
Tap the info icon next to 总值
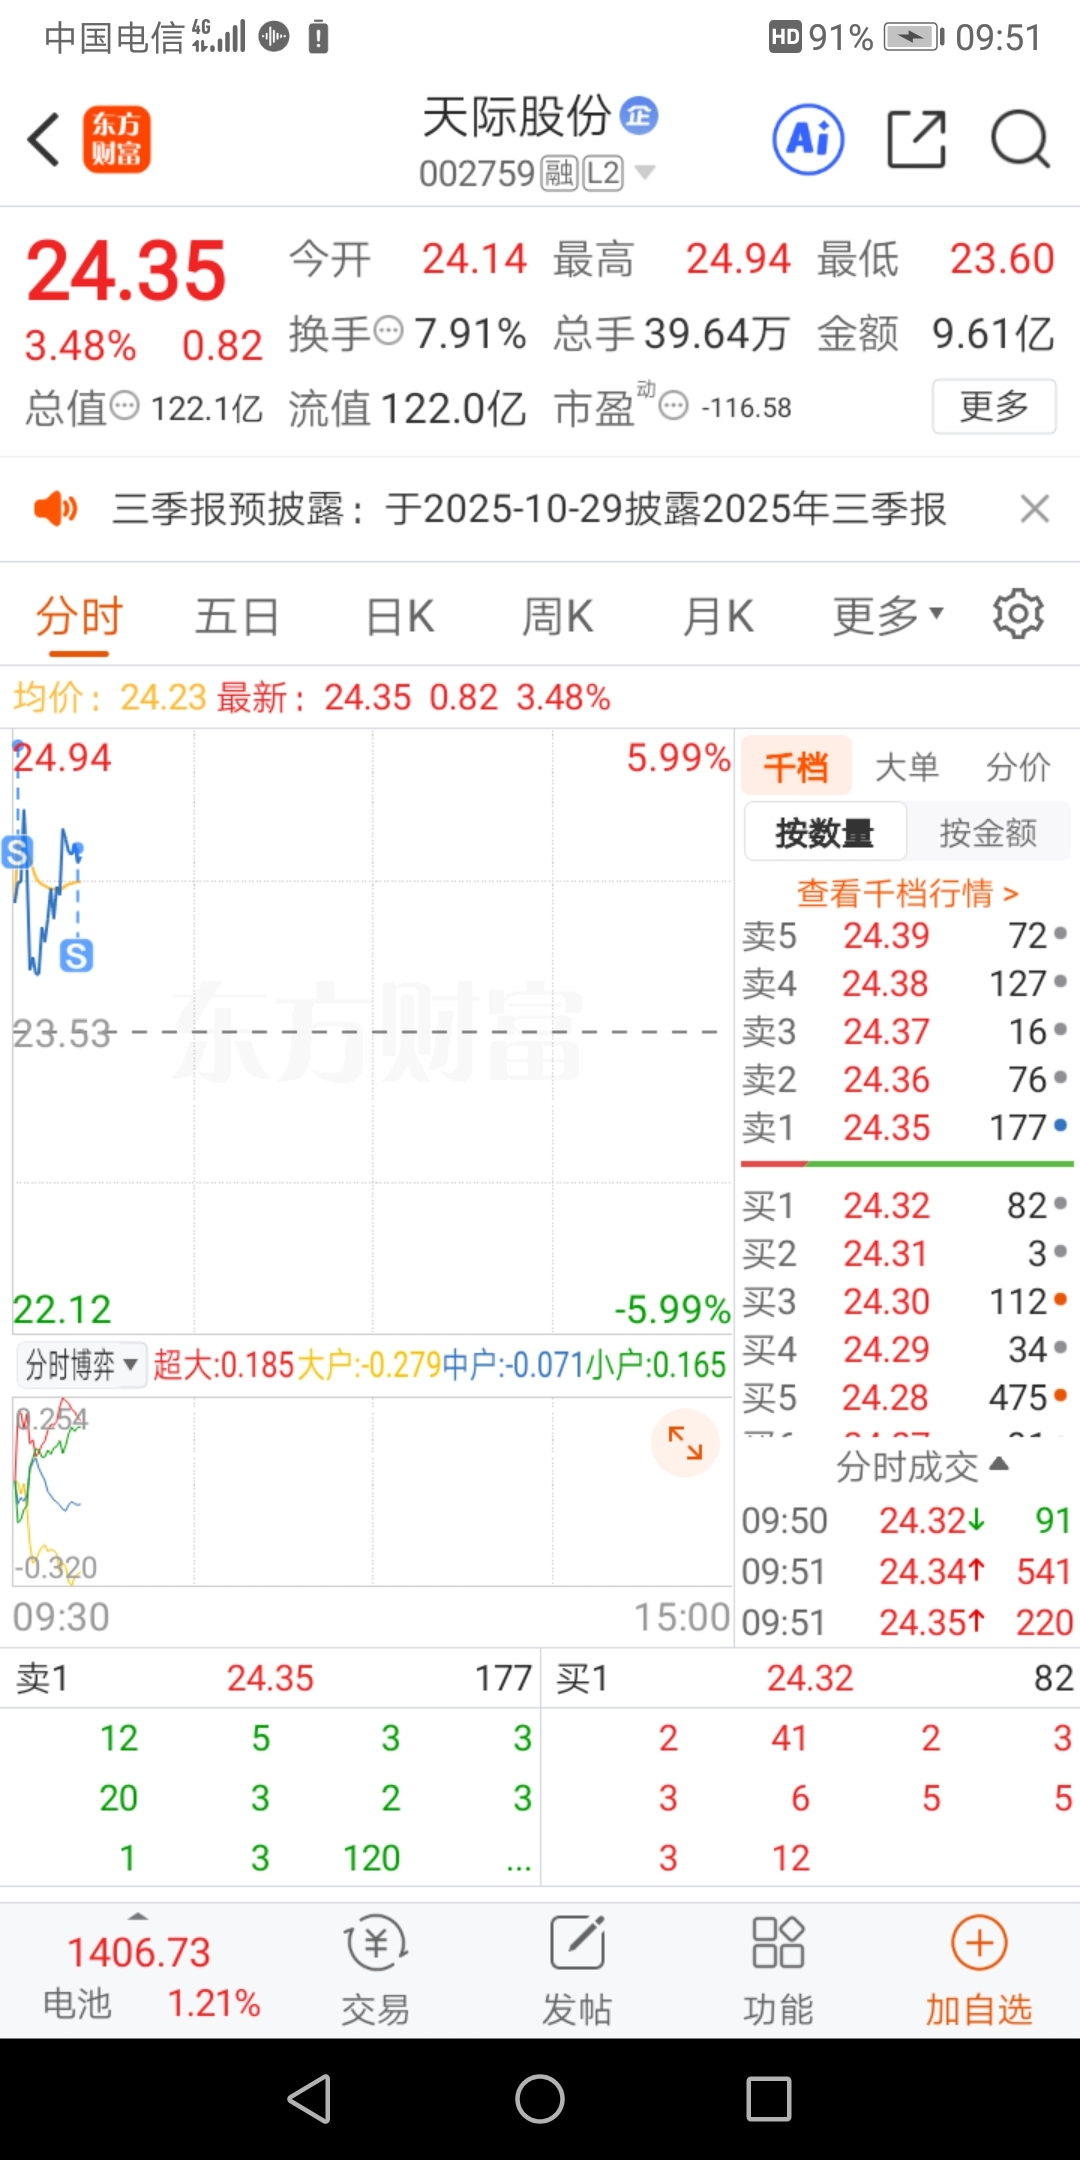click(125, 406)
